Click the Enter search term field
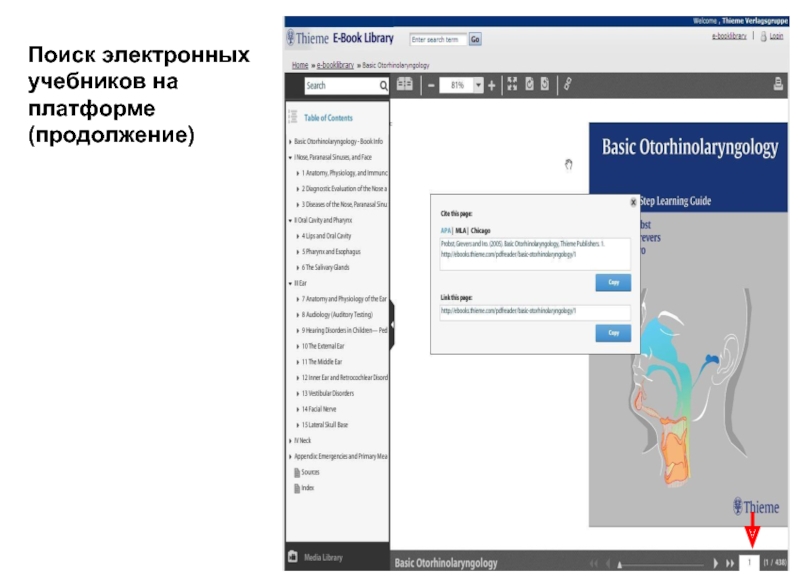Screen dimensions: 800x586 click(438, 39)
